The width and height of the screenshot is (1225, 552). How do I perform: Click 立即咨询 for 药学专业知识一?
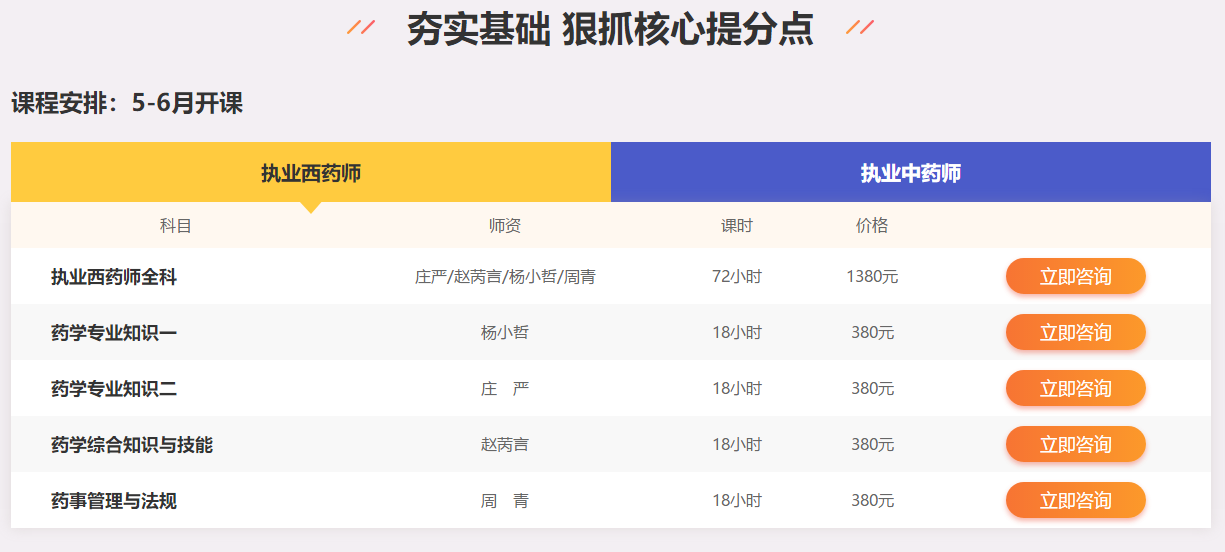click(1075, 332)
